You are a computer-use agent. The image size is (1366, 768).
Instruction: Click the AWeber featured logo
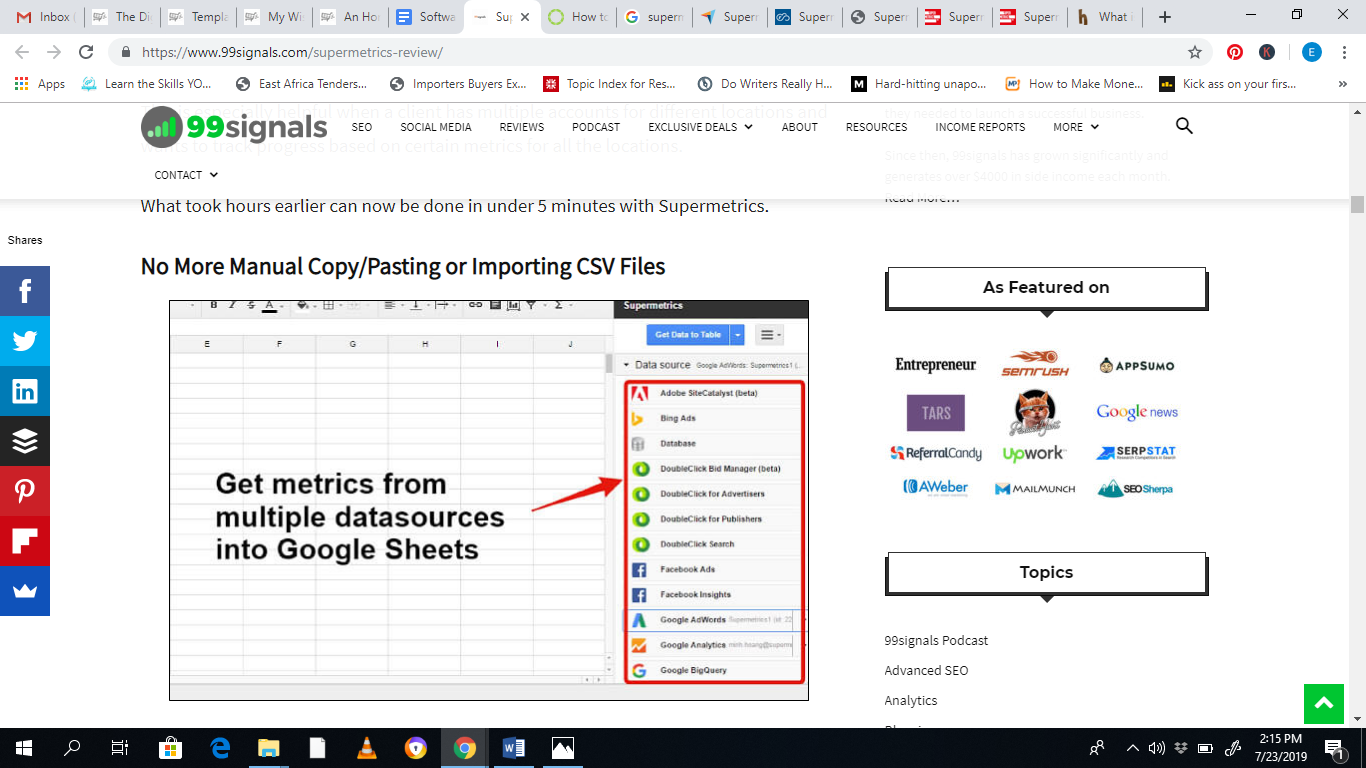click(x=936, y=488)
